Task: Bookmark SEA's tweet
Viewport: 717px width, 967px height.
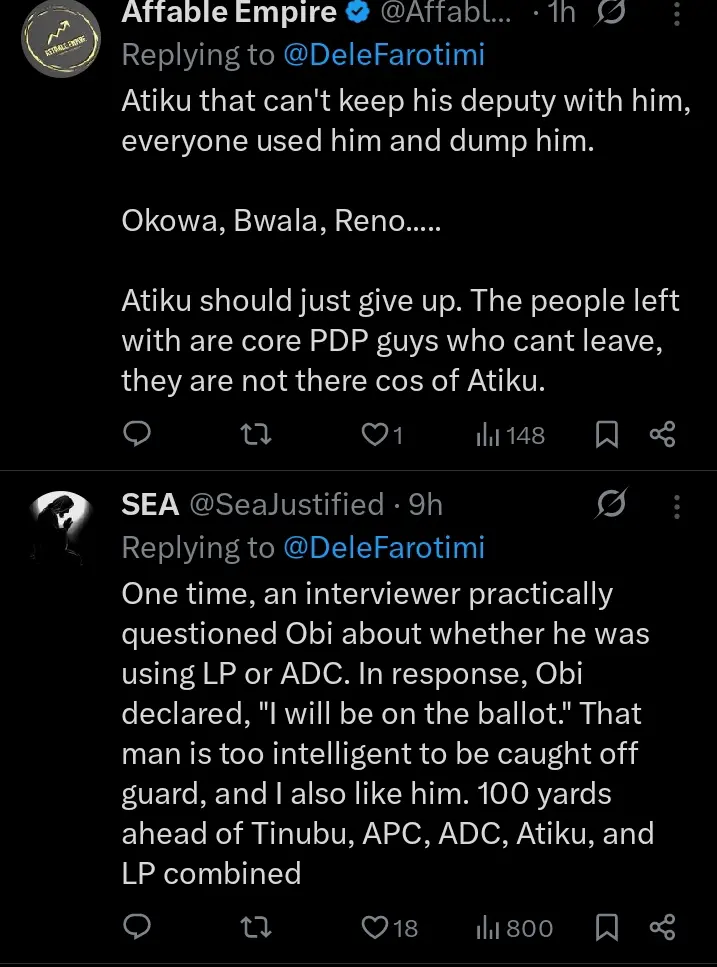Action: point(607,927)
